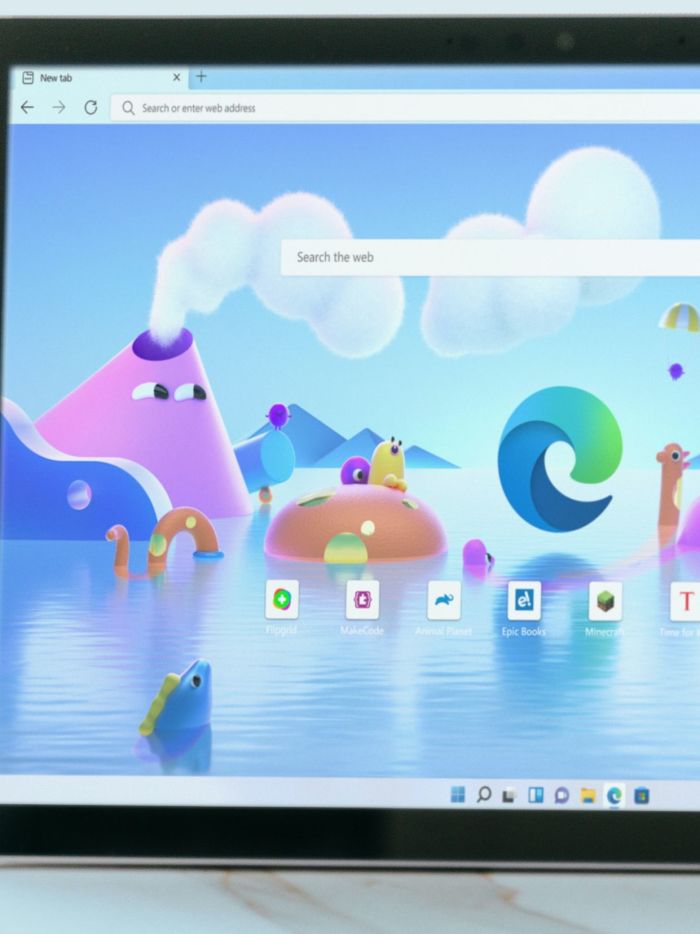Click the Flipgrid label text
Image resolution: width=700 pixels, height=934 pixels.
tap(281, 630)
